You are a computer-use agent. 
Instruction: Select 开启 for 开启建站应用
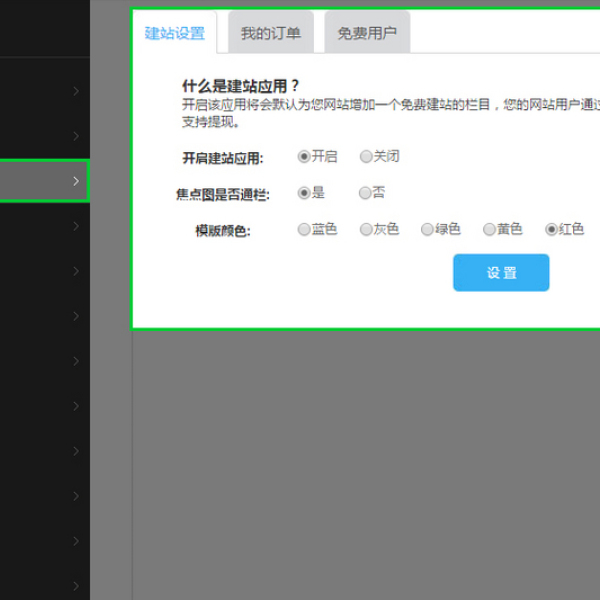point(304,157)
